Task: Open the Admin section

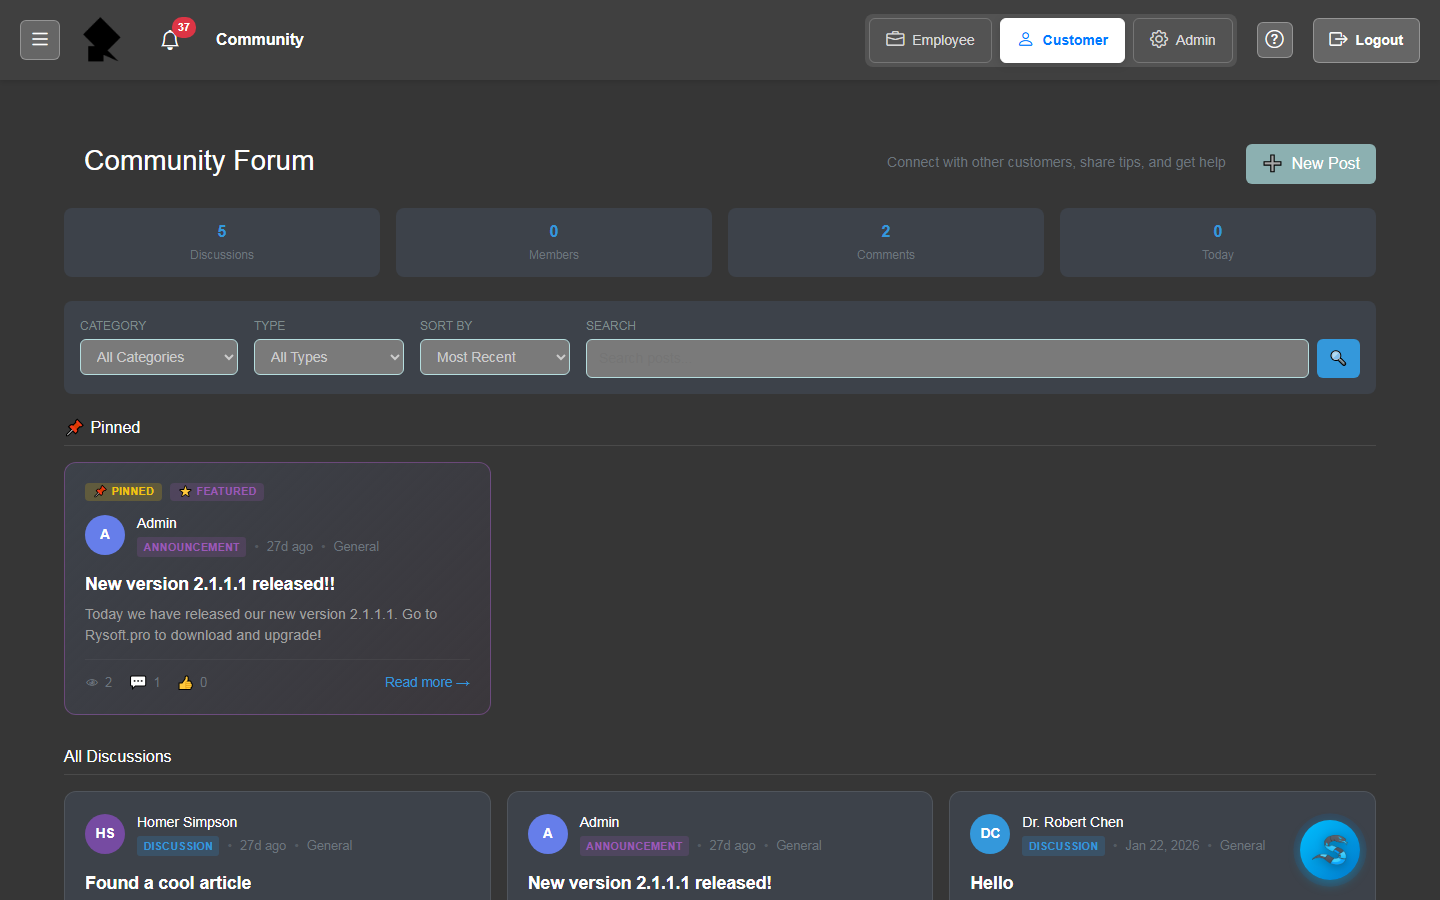Action: (1183, 40)
